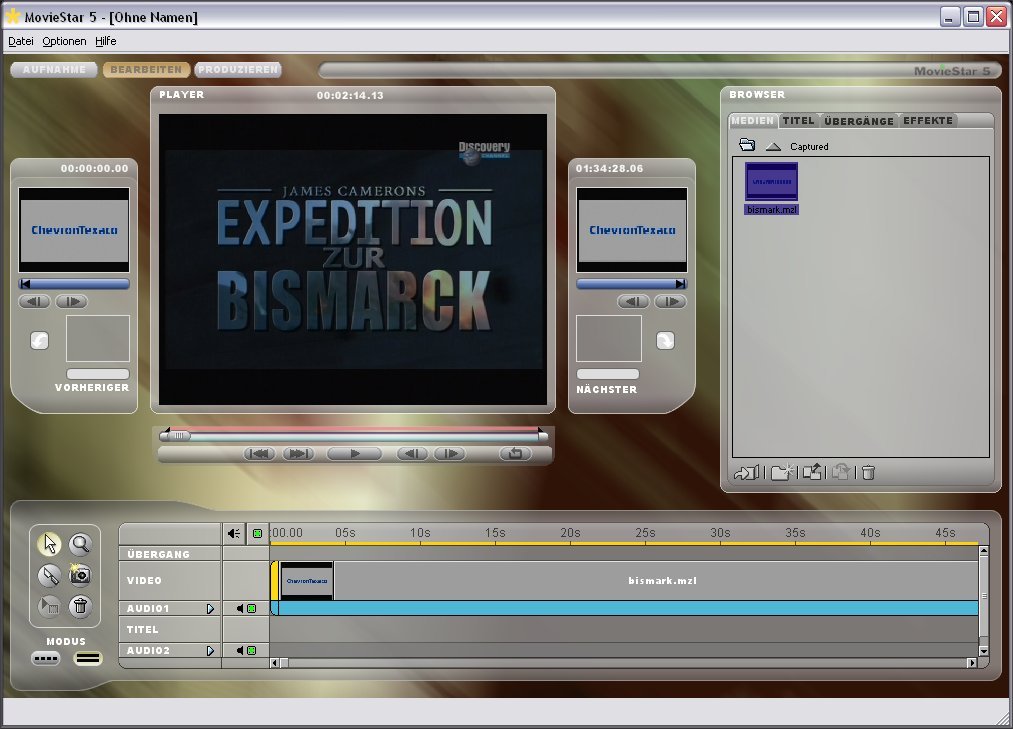The width and height of the screenshot is (1013, 729).
Task: Click the player seek slider handle
Action: (178, 435)
